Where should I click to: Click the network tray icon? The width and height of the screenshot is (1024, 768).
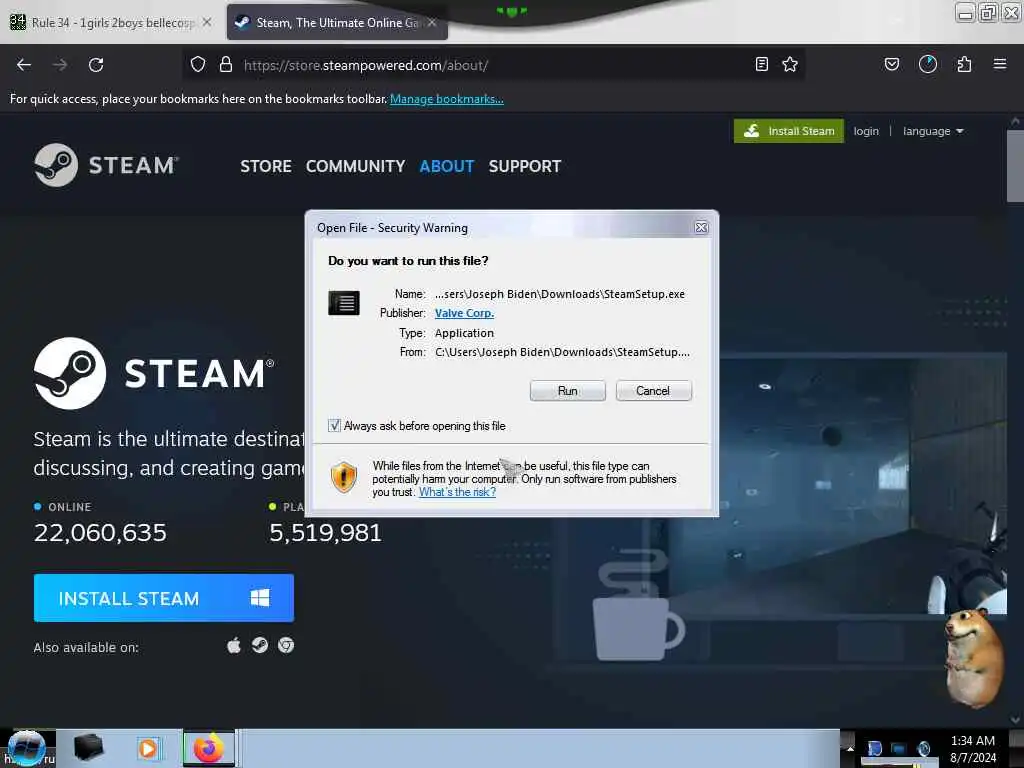pyautogui.click(x=899, y=748)
